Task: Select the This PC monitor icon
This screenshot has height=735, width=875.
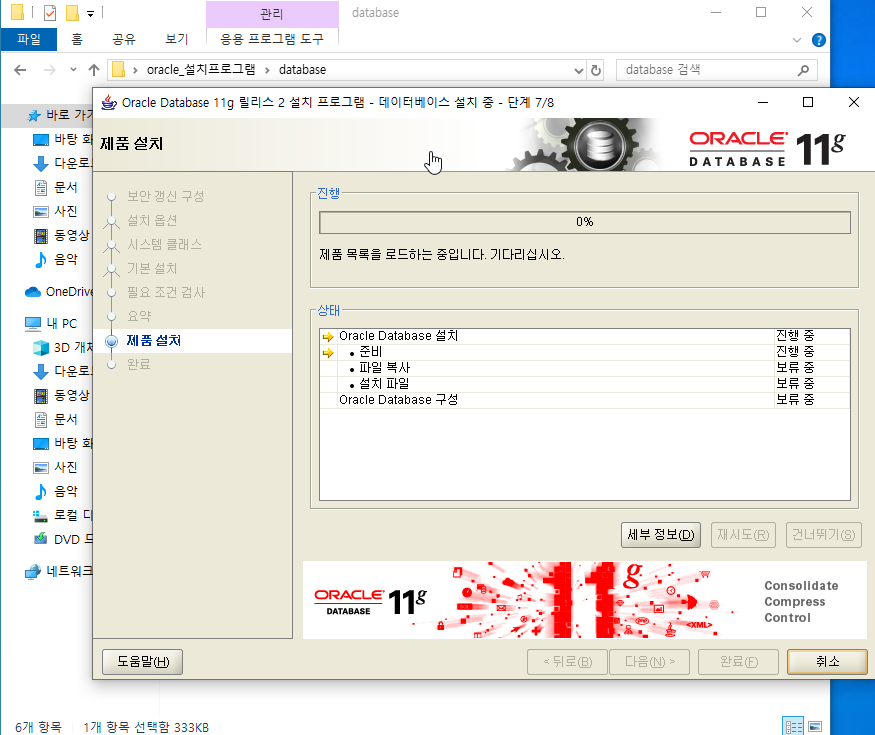Action: pos(33,324)
